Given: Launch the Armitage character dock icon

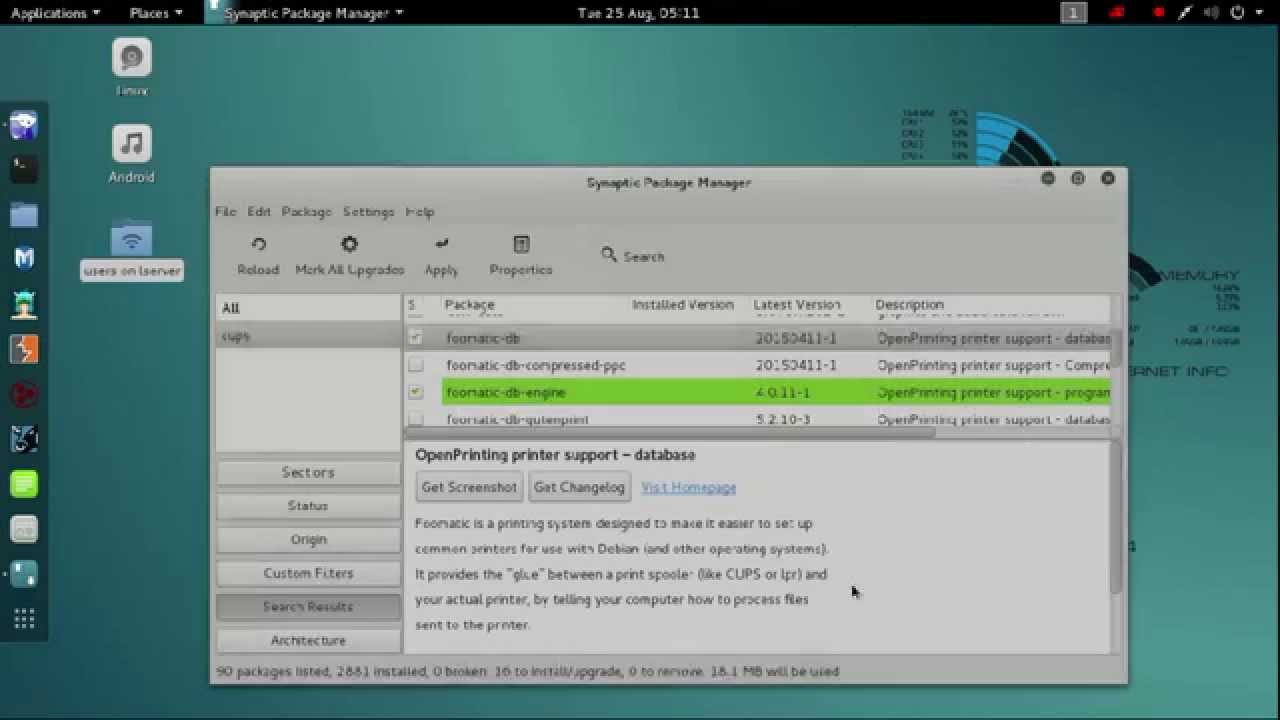Looking at the screenshot, I should tap(24, 304).
